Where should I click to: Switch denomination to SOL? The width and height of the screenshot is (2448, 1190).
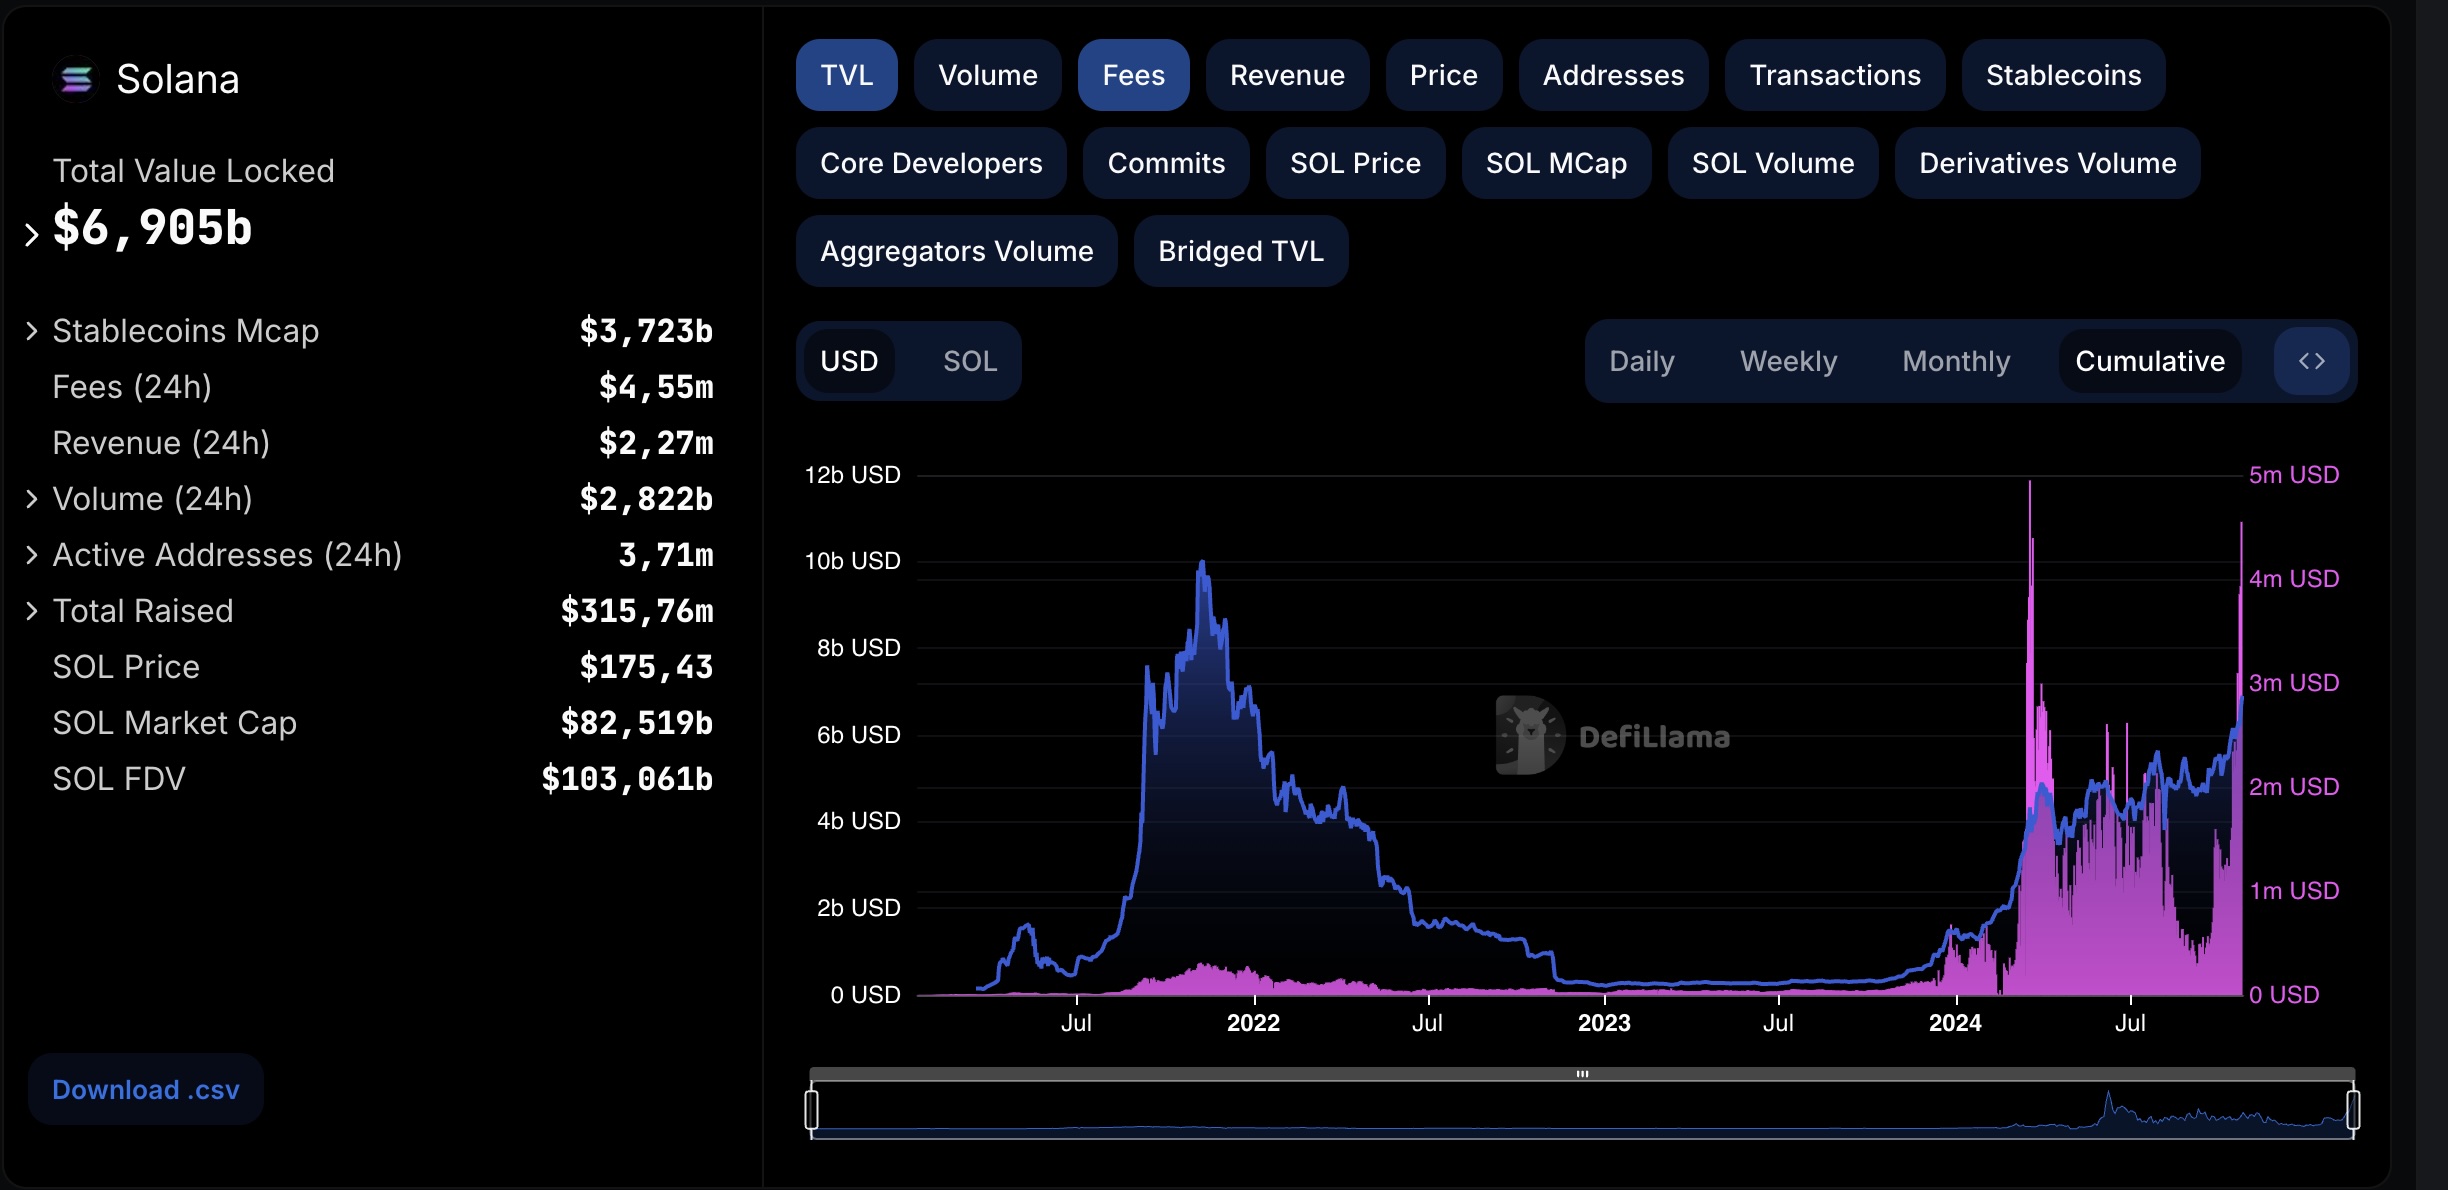[x=970, y=361]
